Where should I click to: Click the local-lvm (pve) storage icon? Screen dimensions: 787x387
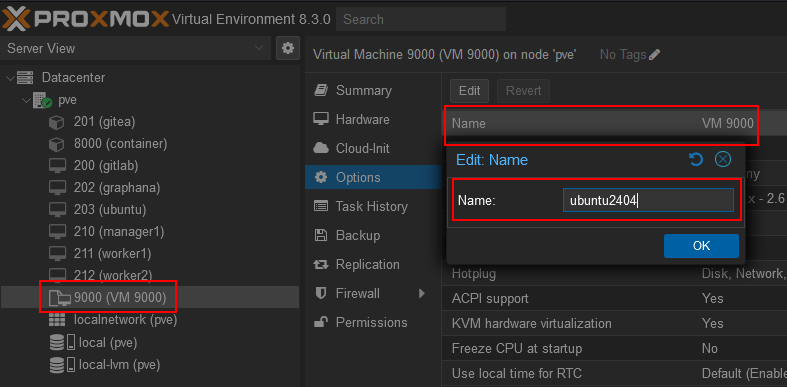click(x=62, y=364)
